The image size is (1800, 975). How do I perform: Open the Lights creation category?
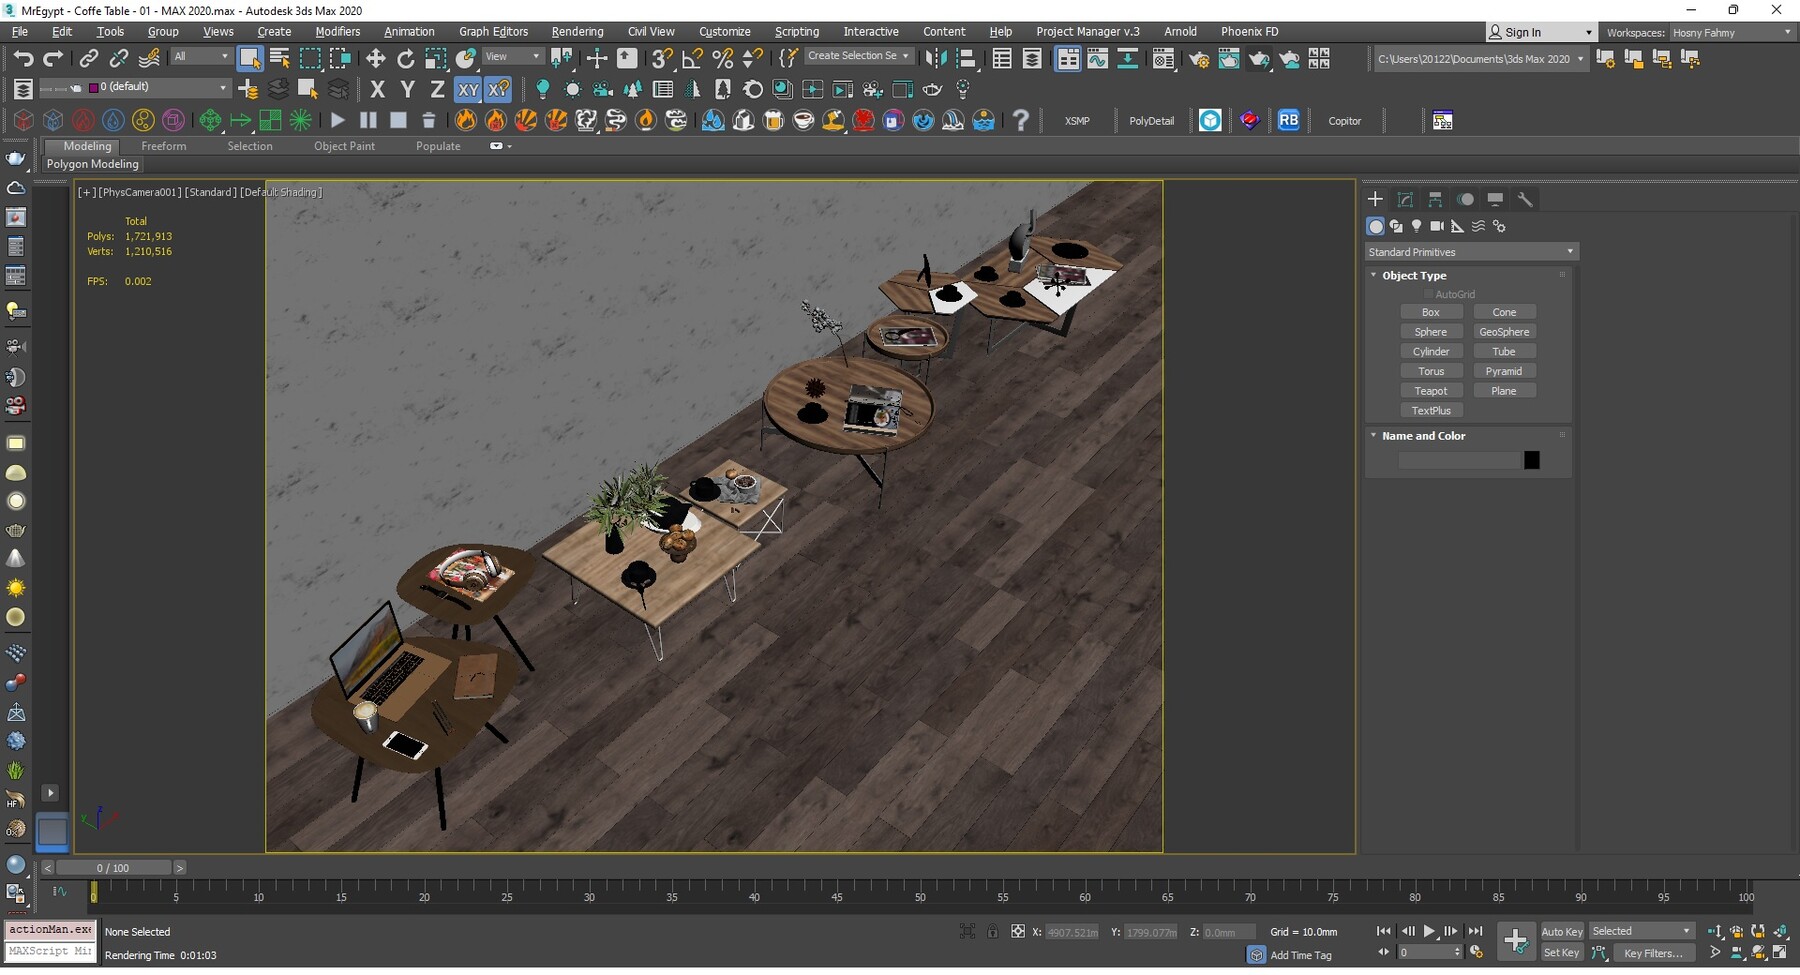1417,226
